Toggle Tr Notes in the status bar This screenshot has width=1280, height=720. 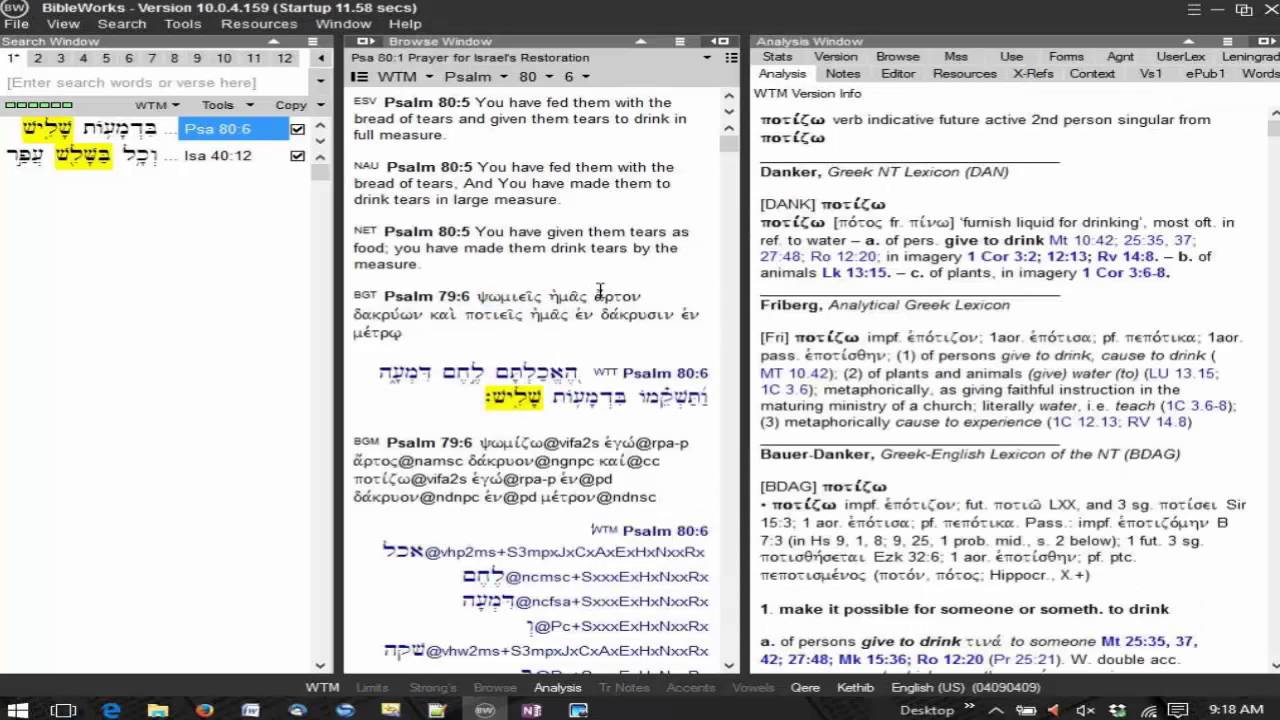click(624, 687)
